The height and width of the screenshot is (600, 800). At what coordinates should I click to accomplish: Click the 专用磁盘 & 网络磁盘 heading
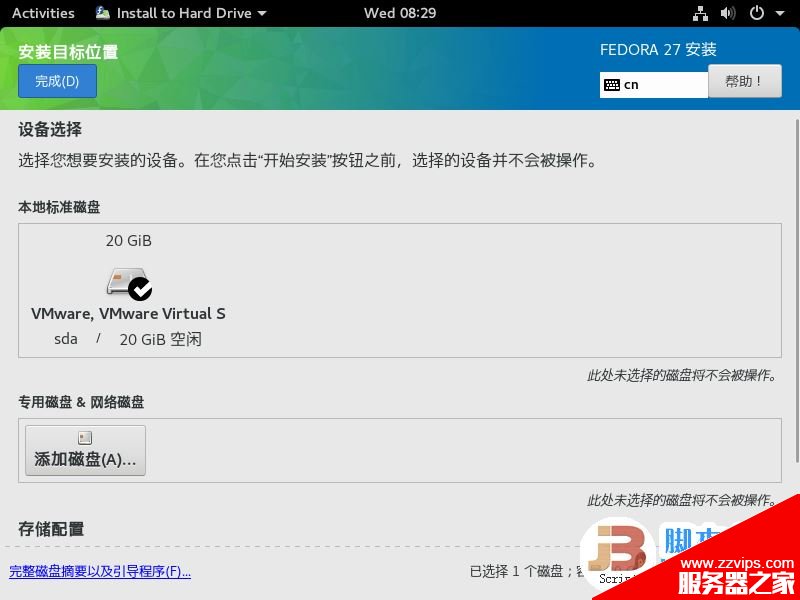click(81, 402)
